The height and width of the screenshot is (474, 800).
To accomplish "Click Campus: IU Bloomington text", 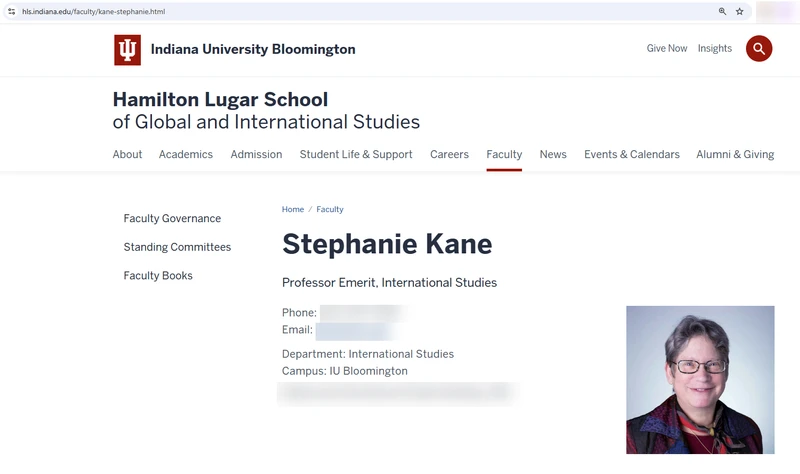I will 344,371.
